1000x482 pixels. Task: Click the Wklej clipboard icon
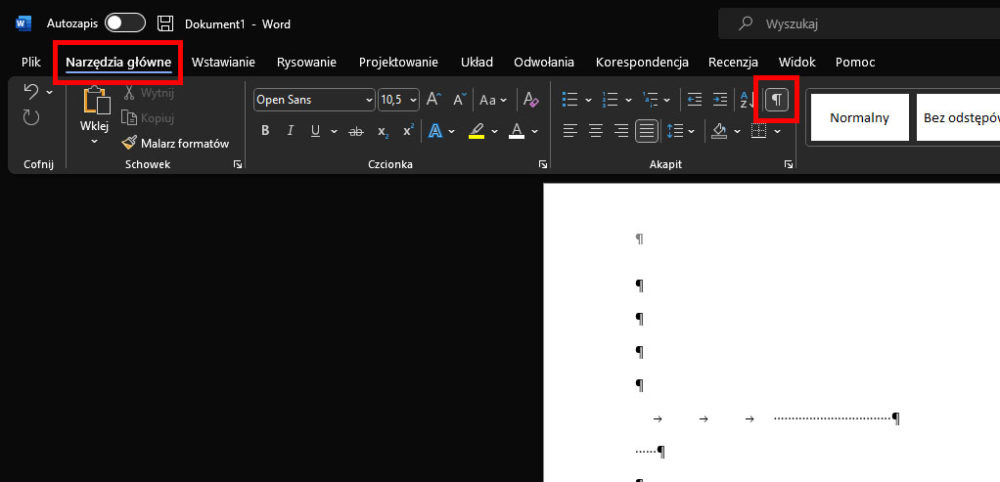coord(95,100)
